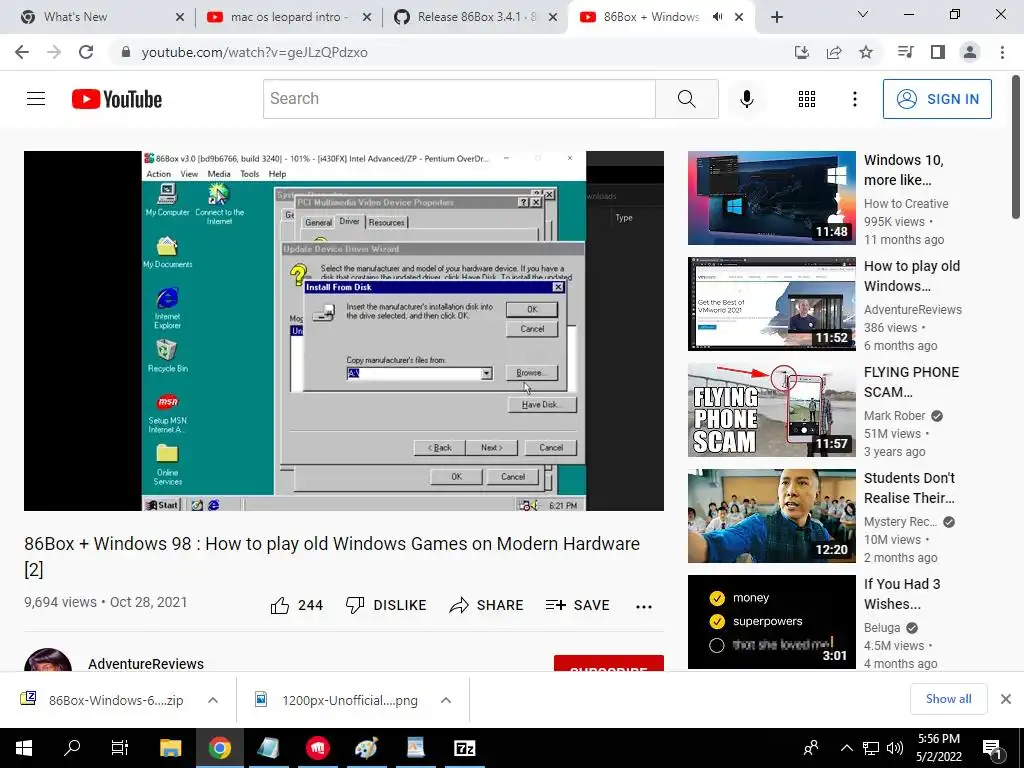Reload the YouTube page
The image size is (1024, 768).
point(86,52)
